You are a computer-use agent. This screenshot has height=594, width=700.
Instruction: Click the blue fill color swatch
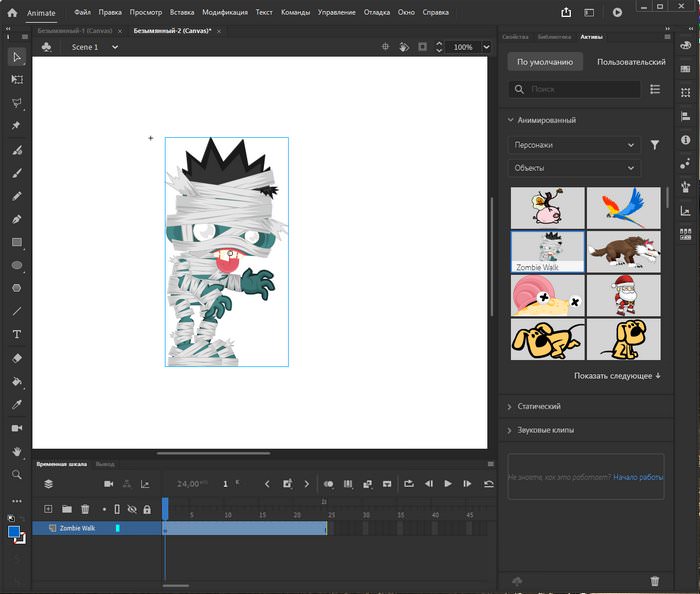14,532
